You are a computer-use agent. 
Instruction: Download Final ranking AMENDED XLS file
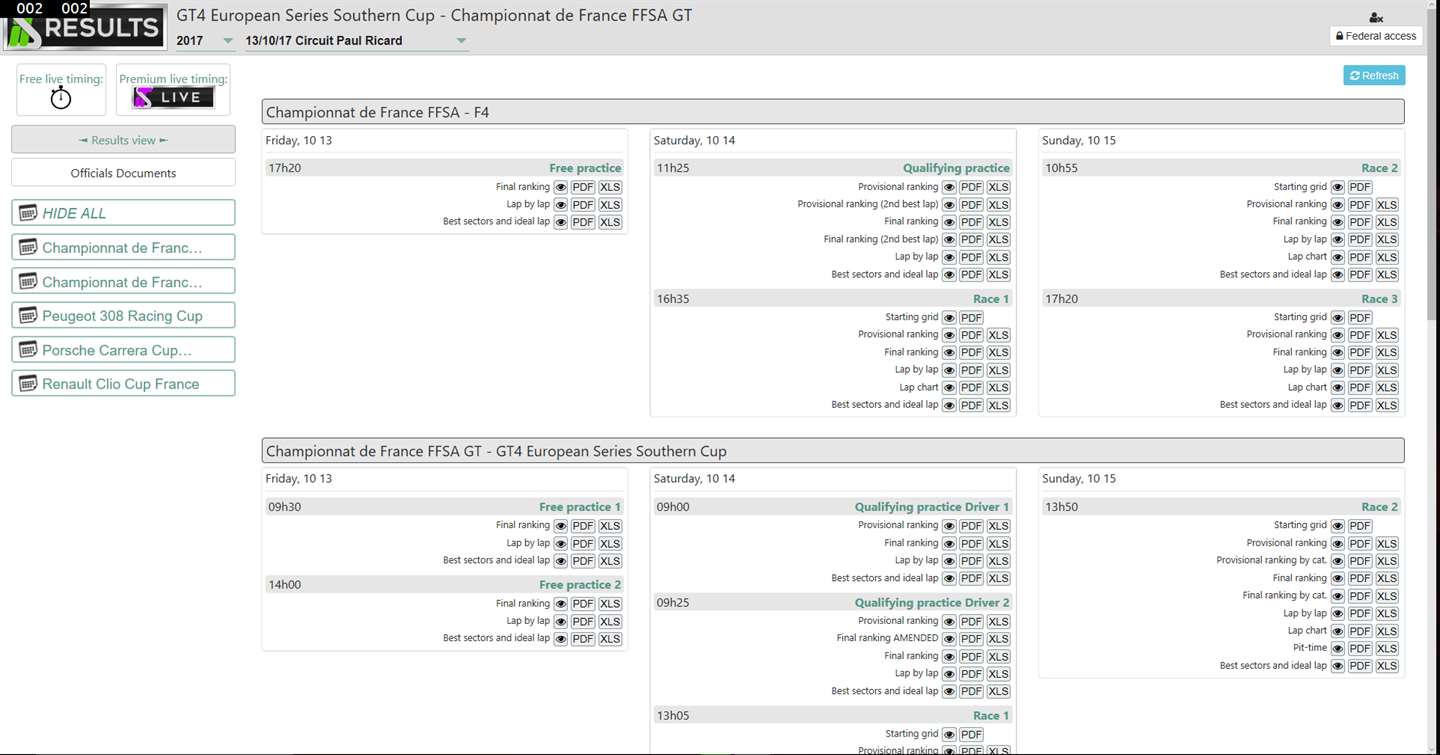point(998,639)
